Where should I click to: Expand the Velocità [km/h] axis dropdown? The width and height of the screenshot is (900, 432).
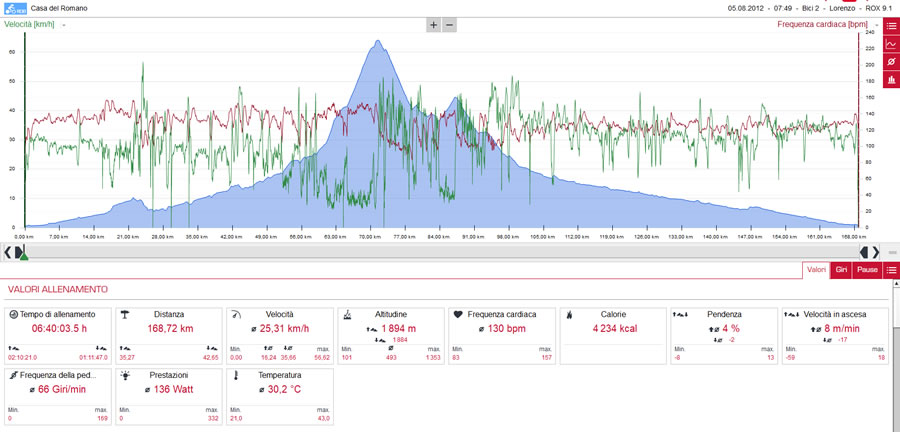[x=63, y=25]
